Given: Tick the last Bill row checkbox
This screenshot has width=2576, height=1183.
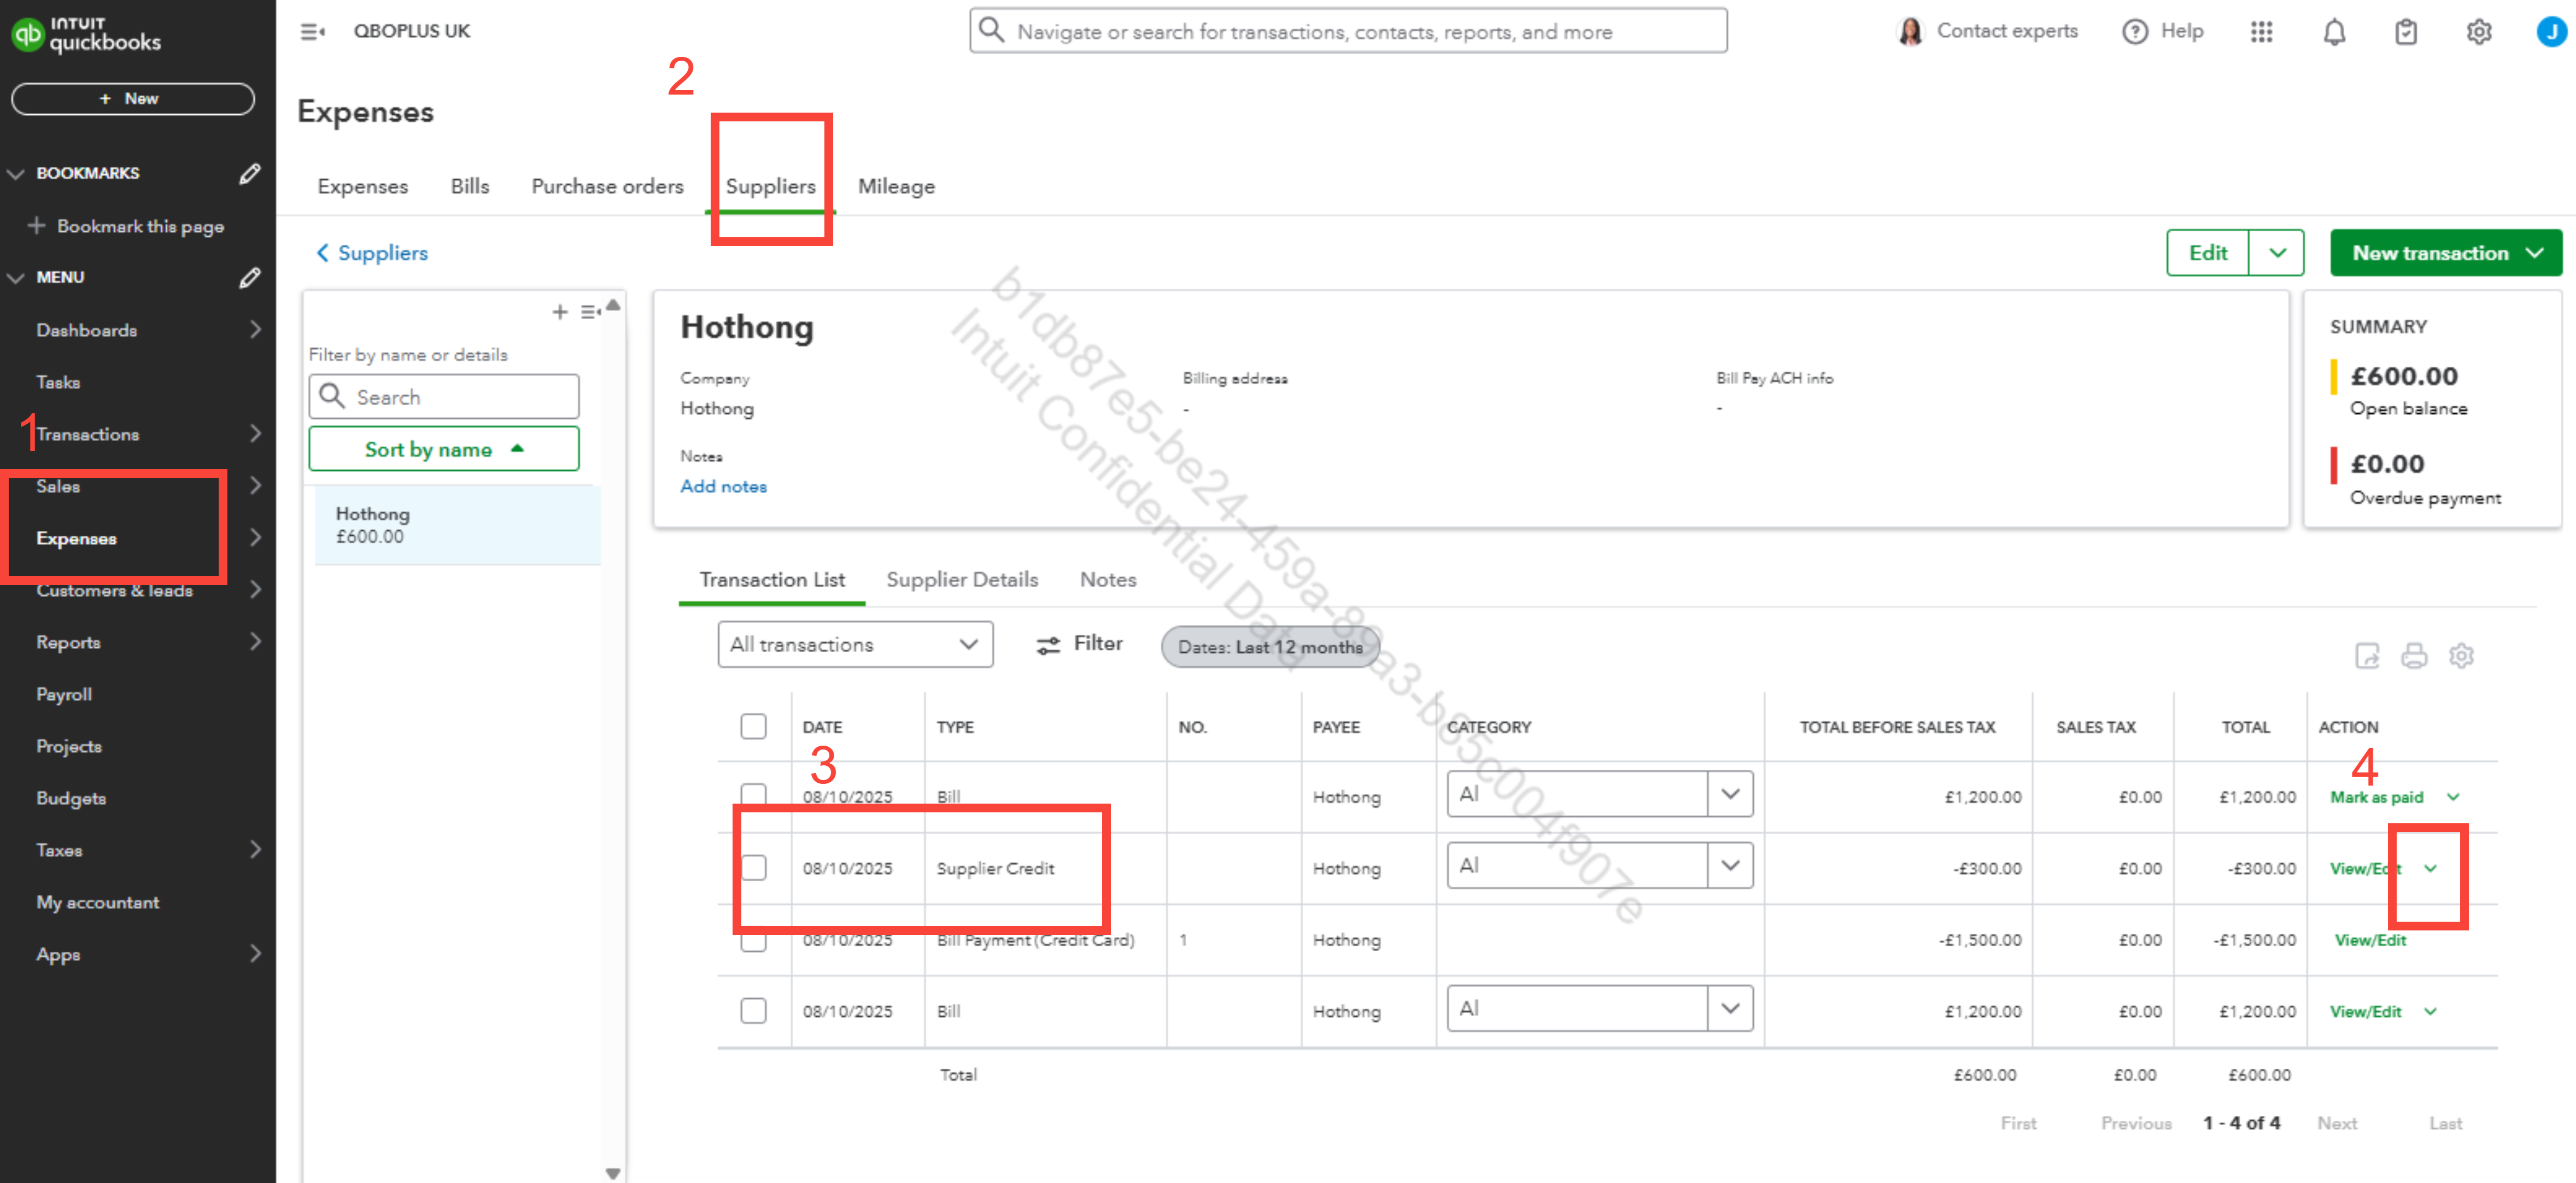Looking at the screenshot, I should (753, 1010).
